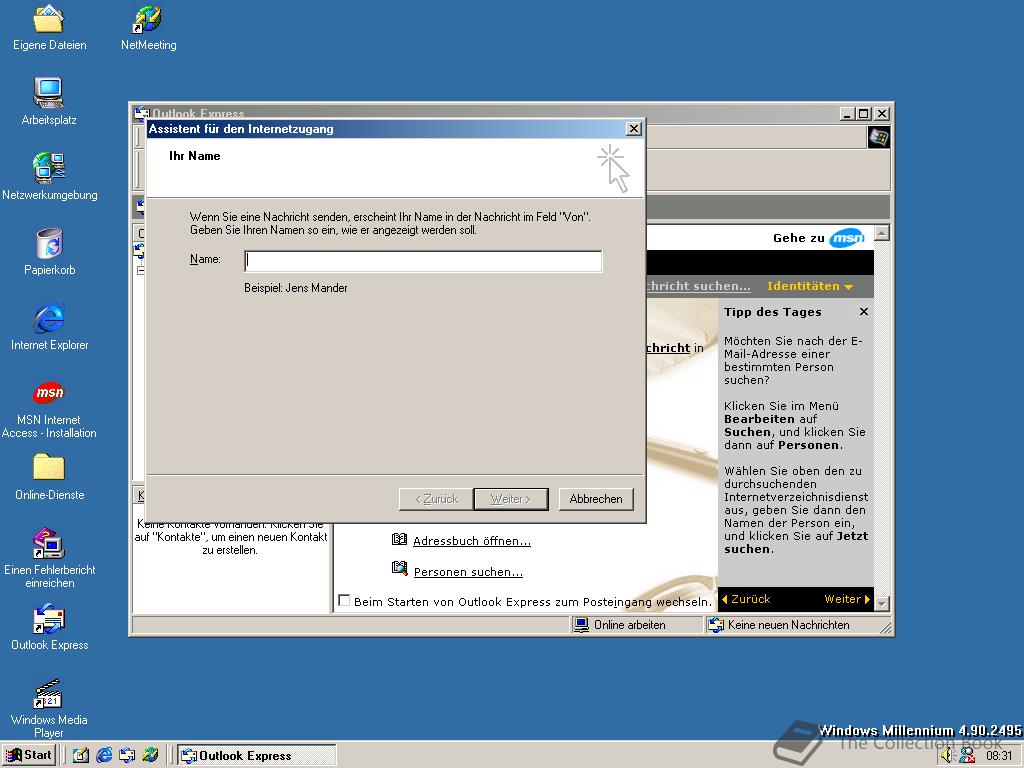Image resolution: width=1024 pixels, height=768 pixels.
Task: Go to previous tip with Zurück
Action: (x=746, y=599)
